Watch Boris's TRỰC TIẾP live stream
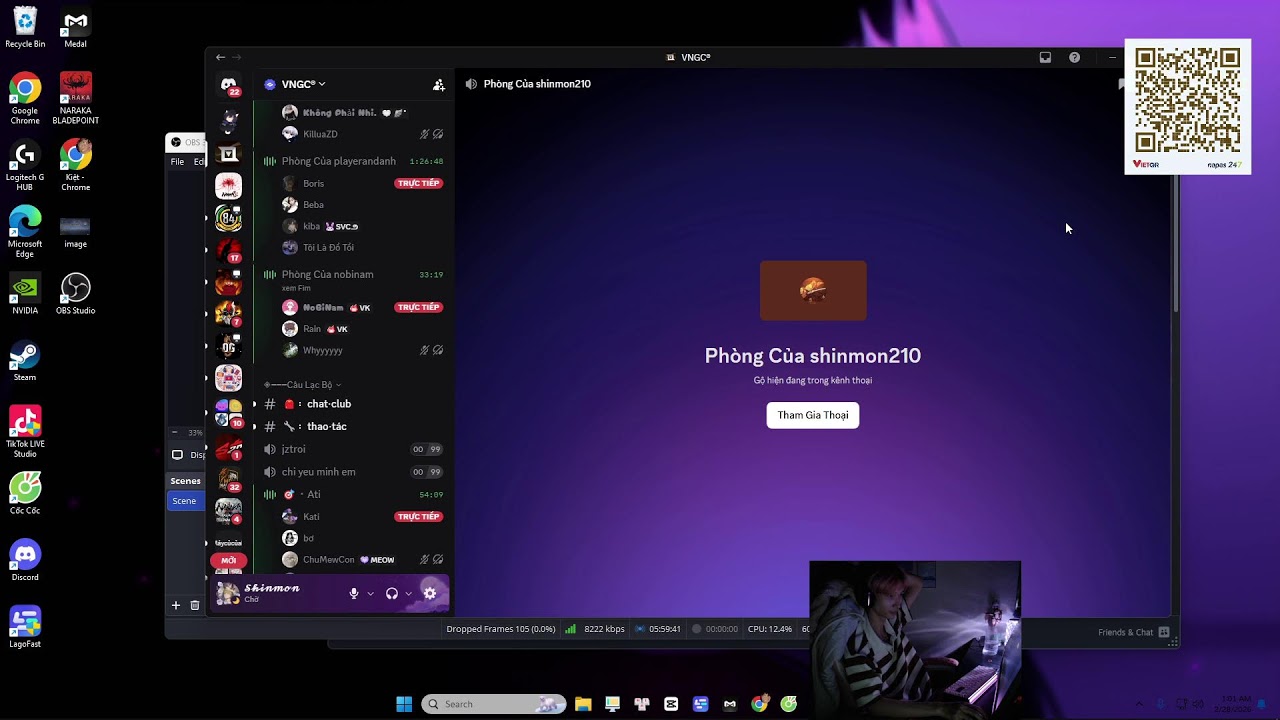Image resolution: width=1280 pixels, height=720 pixels. tap(418, 184)
